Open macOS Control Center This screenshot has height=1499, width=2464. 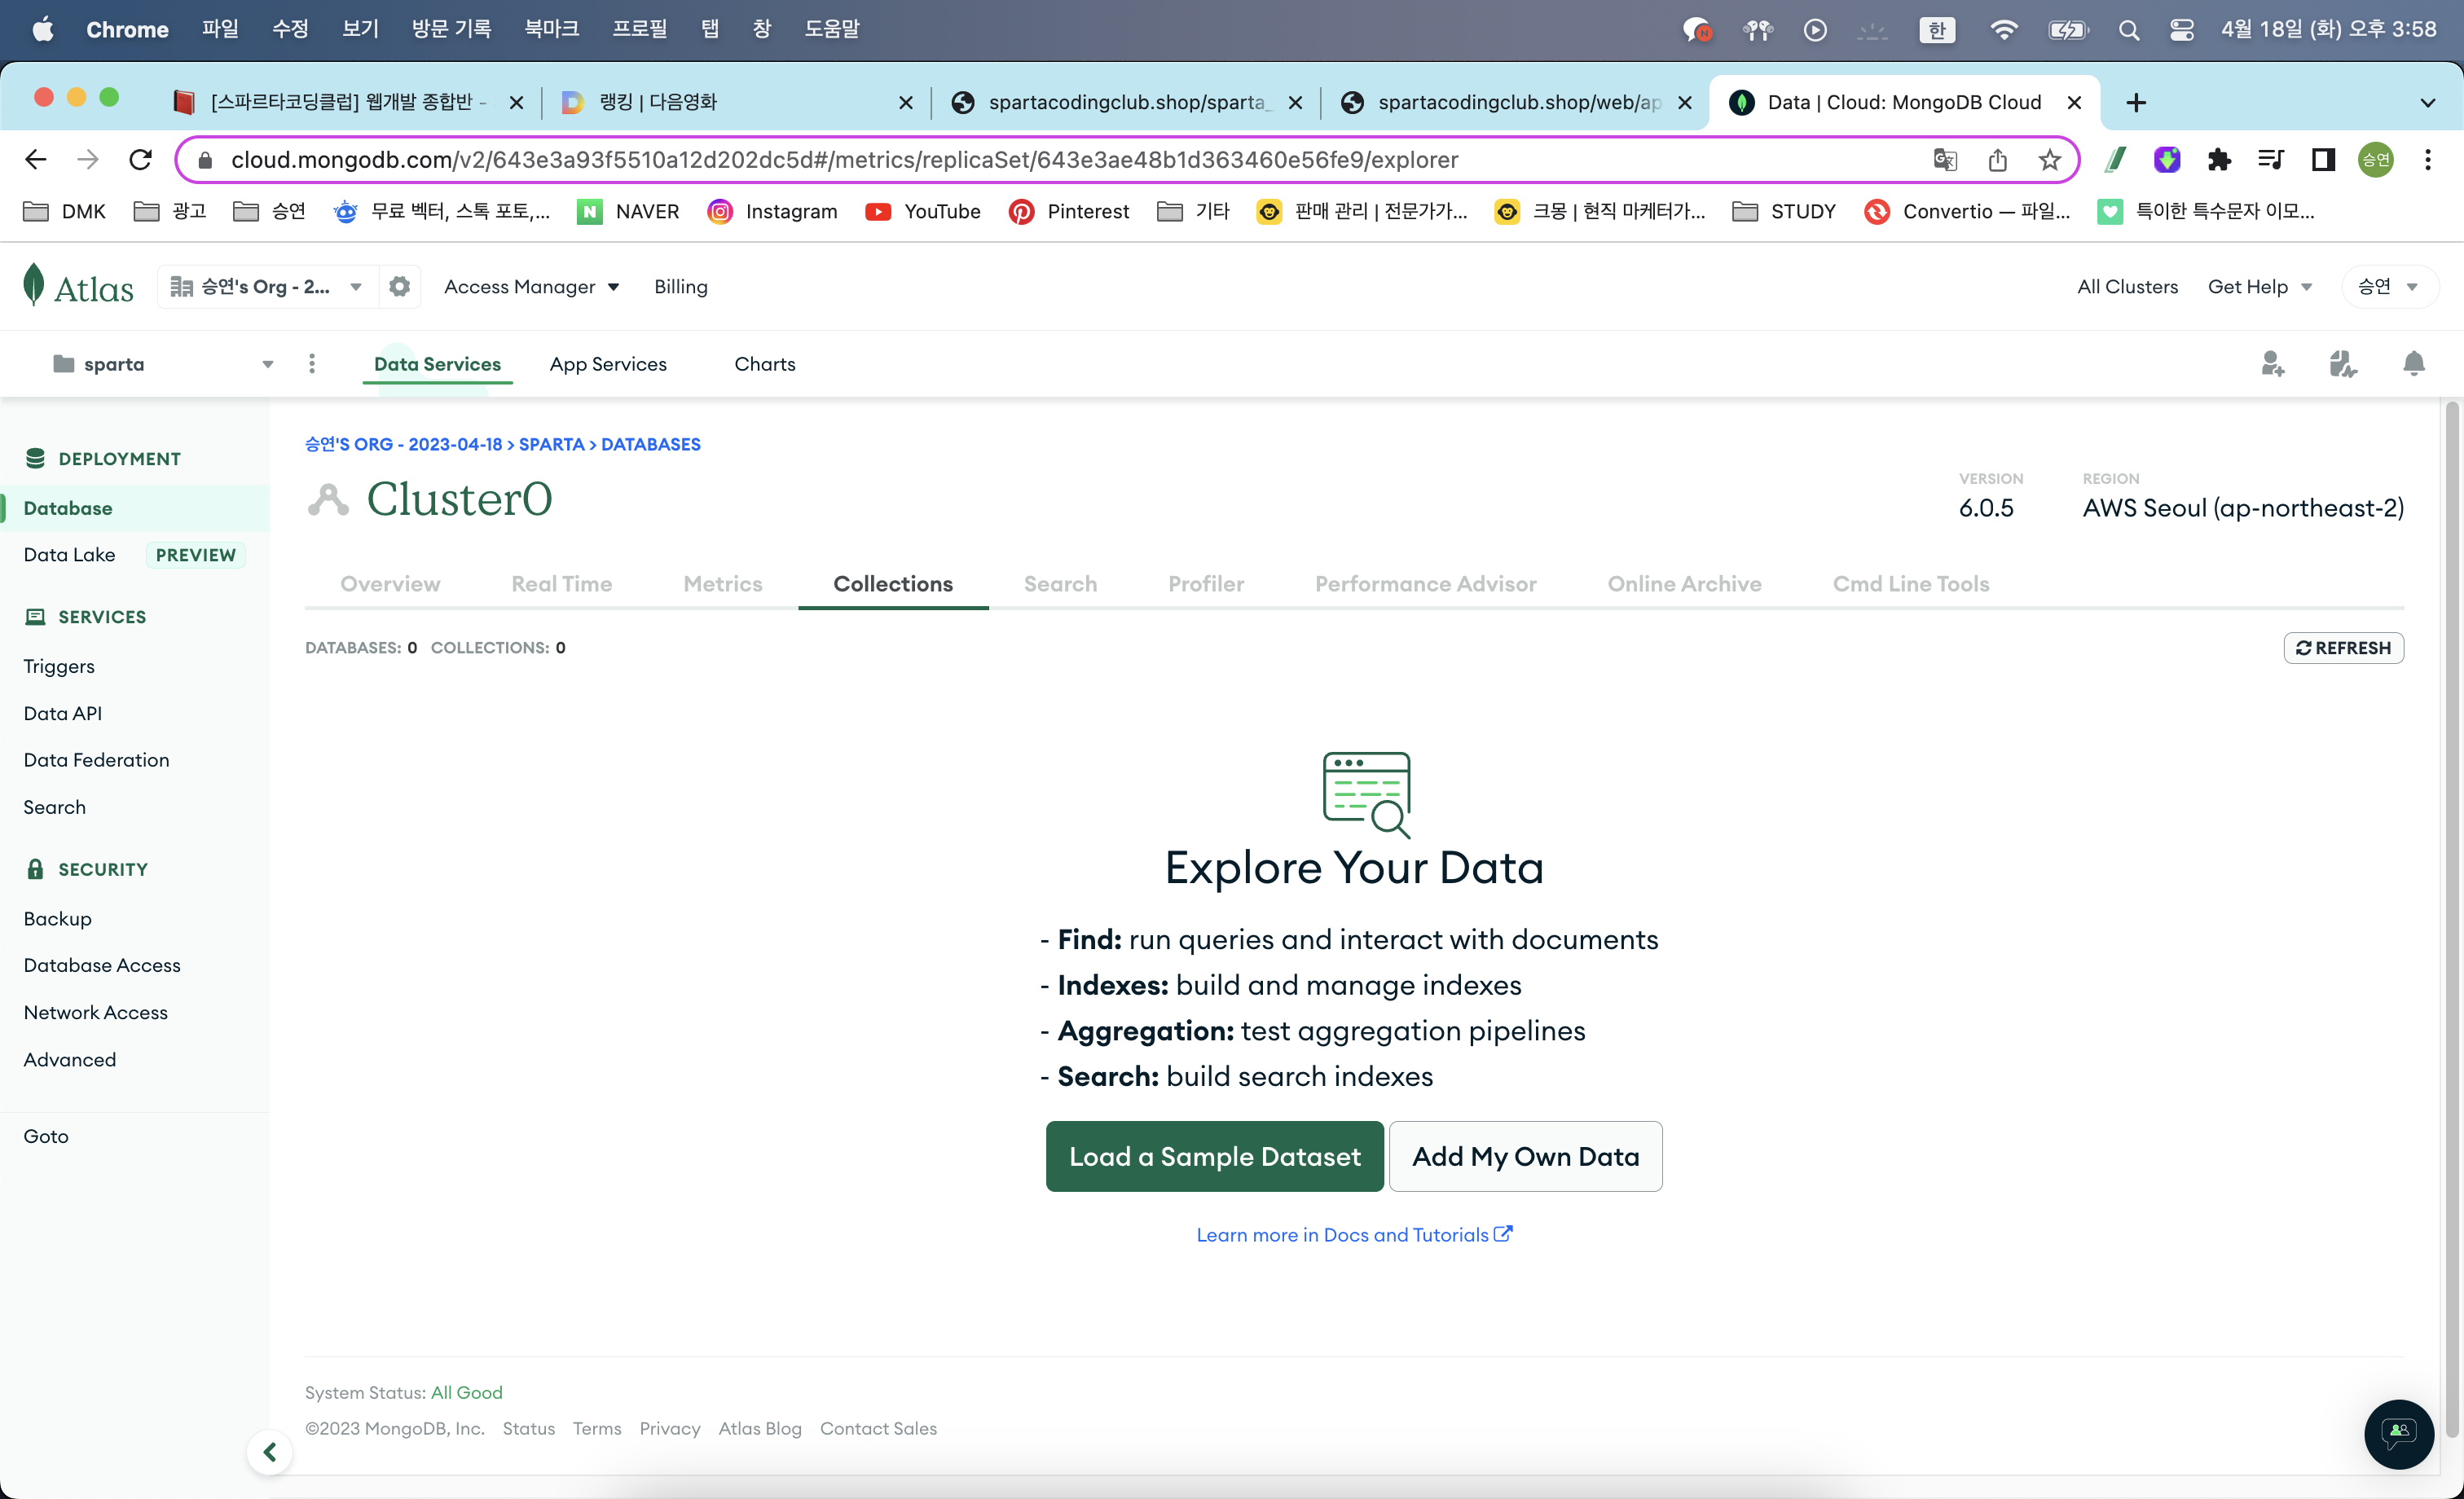tap(2182, 30)
